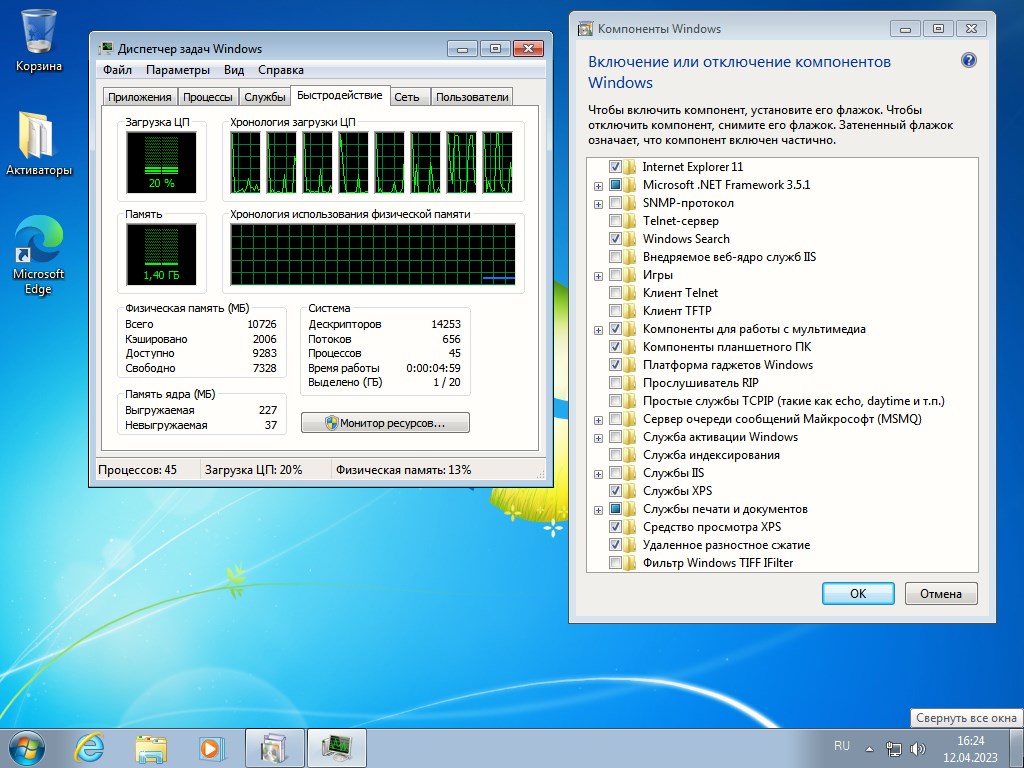Expand the SNMP-протокол node
The image size is (1024, 768).
598,204
